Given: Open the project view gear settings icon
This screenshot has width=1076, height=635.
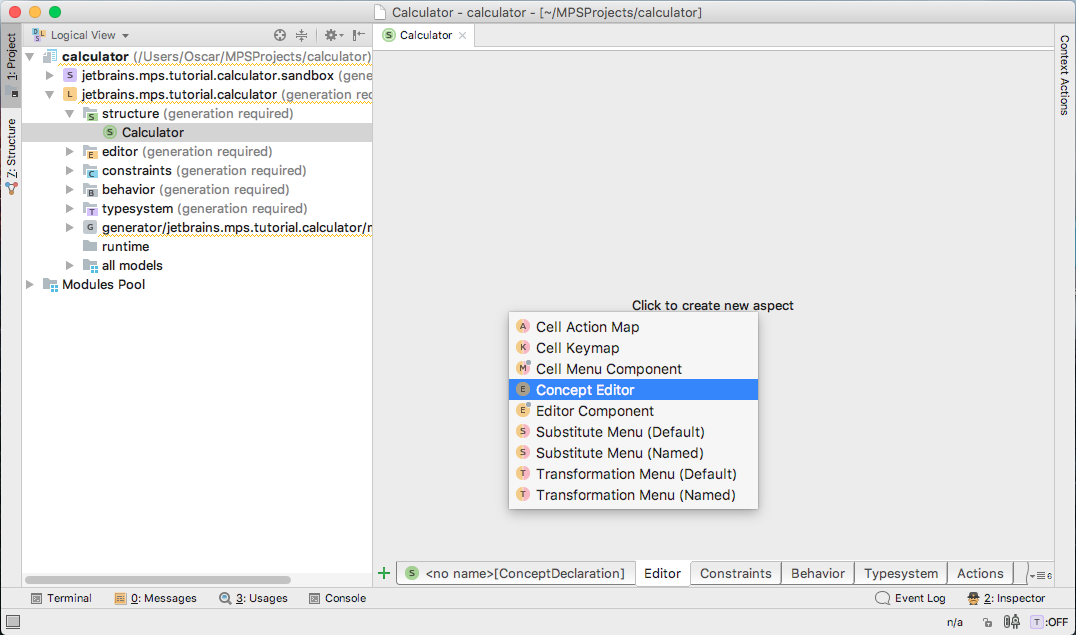Looking at the screenshot, I should 334,35.
